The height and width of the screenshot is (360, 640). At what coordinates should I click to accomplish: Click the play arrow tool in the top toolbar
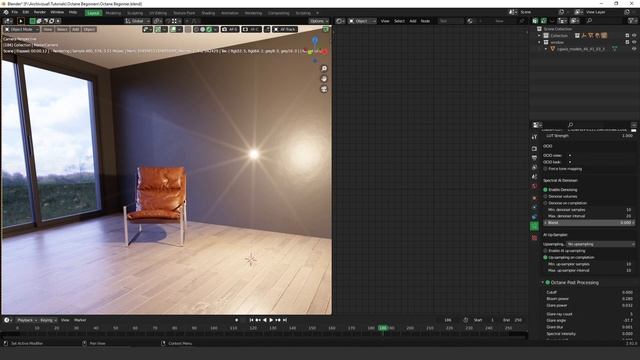tap(21, 21)
